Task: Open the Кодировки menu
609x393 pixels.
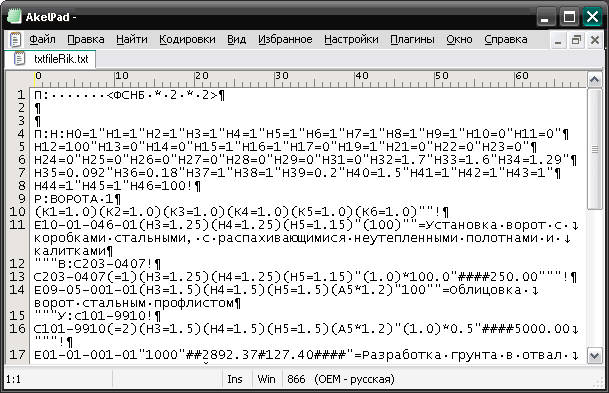Action: [187, 40]
